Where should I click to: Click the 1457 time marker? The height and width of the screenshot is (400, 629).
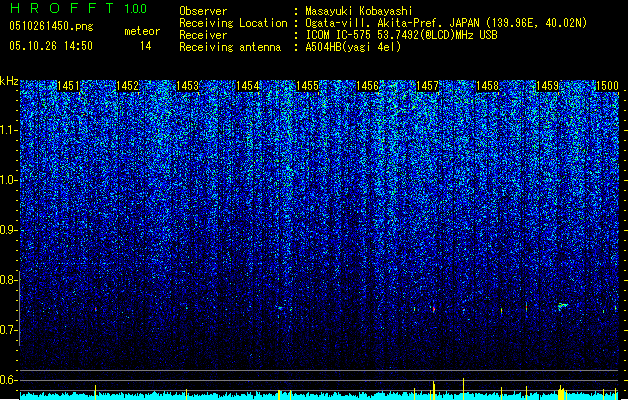pos(428,85)
